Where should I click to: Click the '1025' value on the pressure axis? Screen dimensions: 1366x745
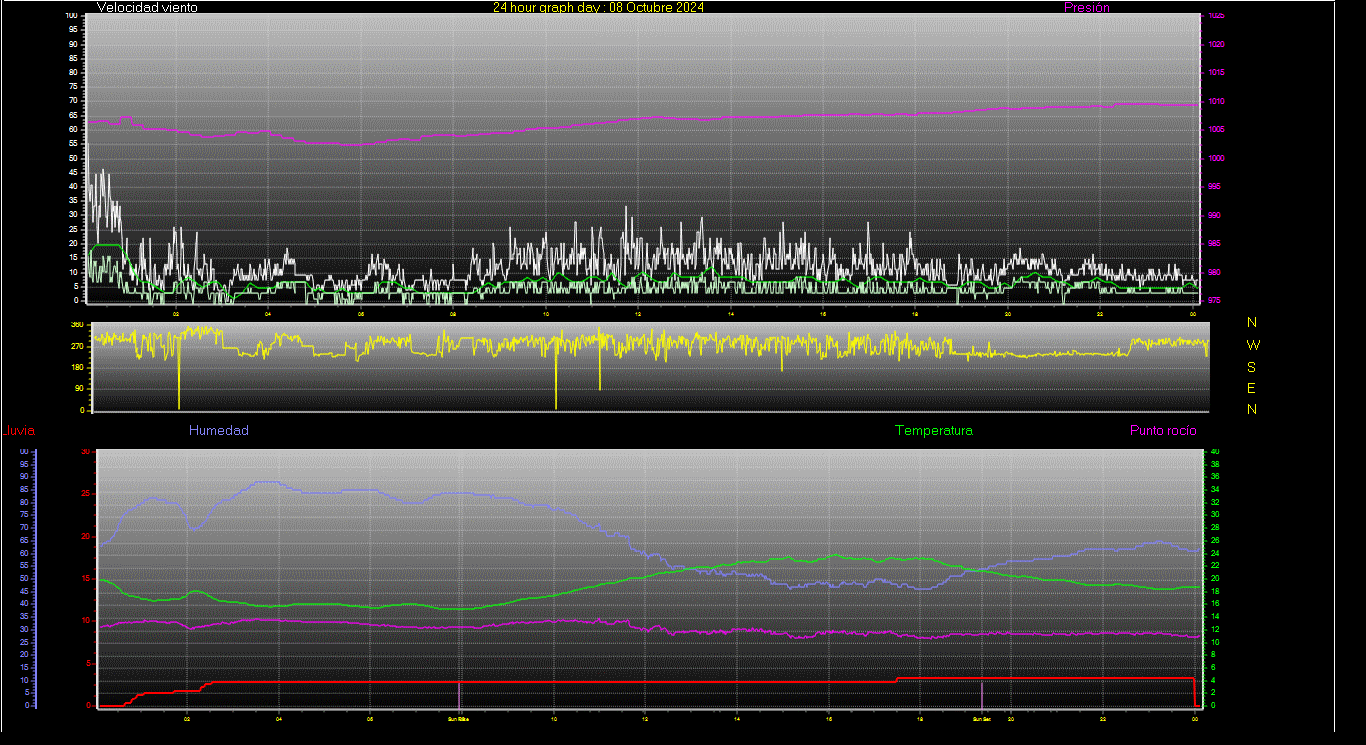pyautogui.click(x=1216, y=16)
